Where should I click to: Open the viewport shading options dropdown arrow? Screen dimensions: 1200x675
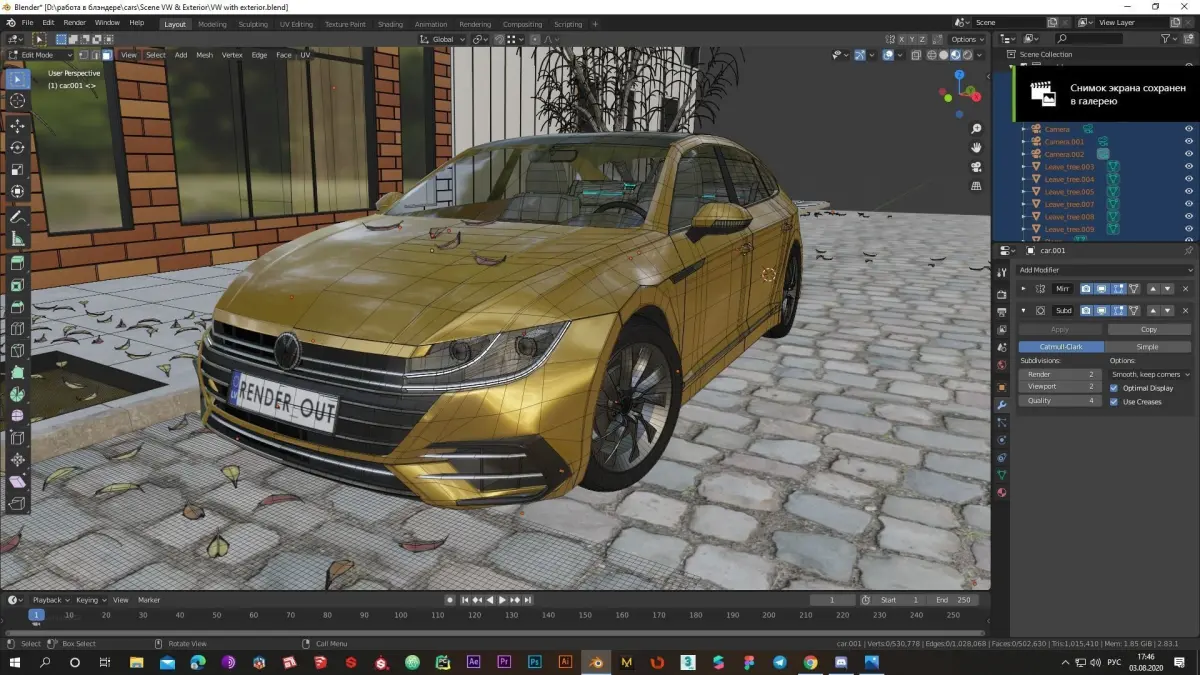981,55
